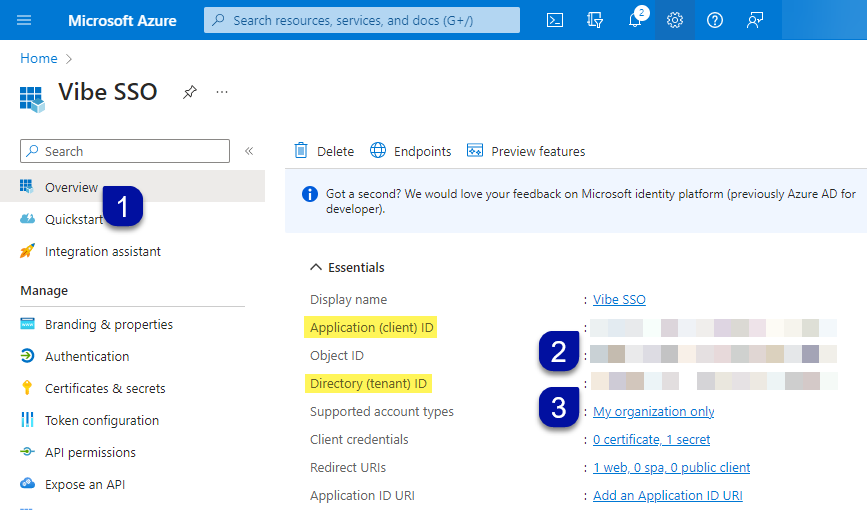Focus the top resource search bar
The height and width of the screenshot is (510, 867).
click(362, 20)
